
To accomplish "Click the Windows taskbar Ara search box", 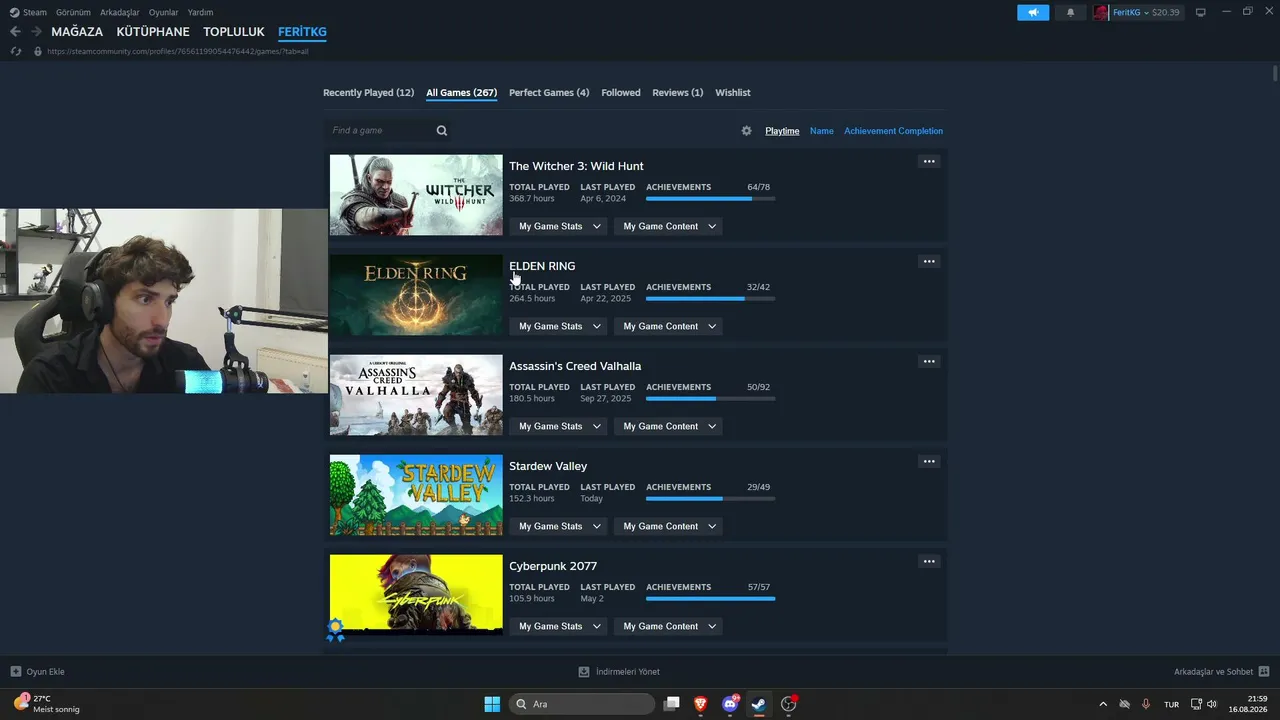I will tap(582, 704).
